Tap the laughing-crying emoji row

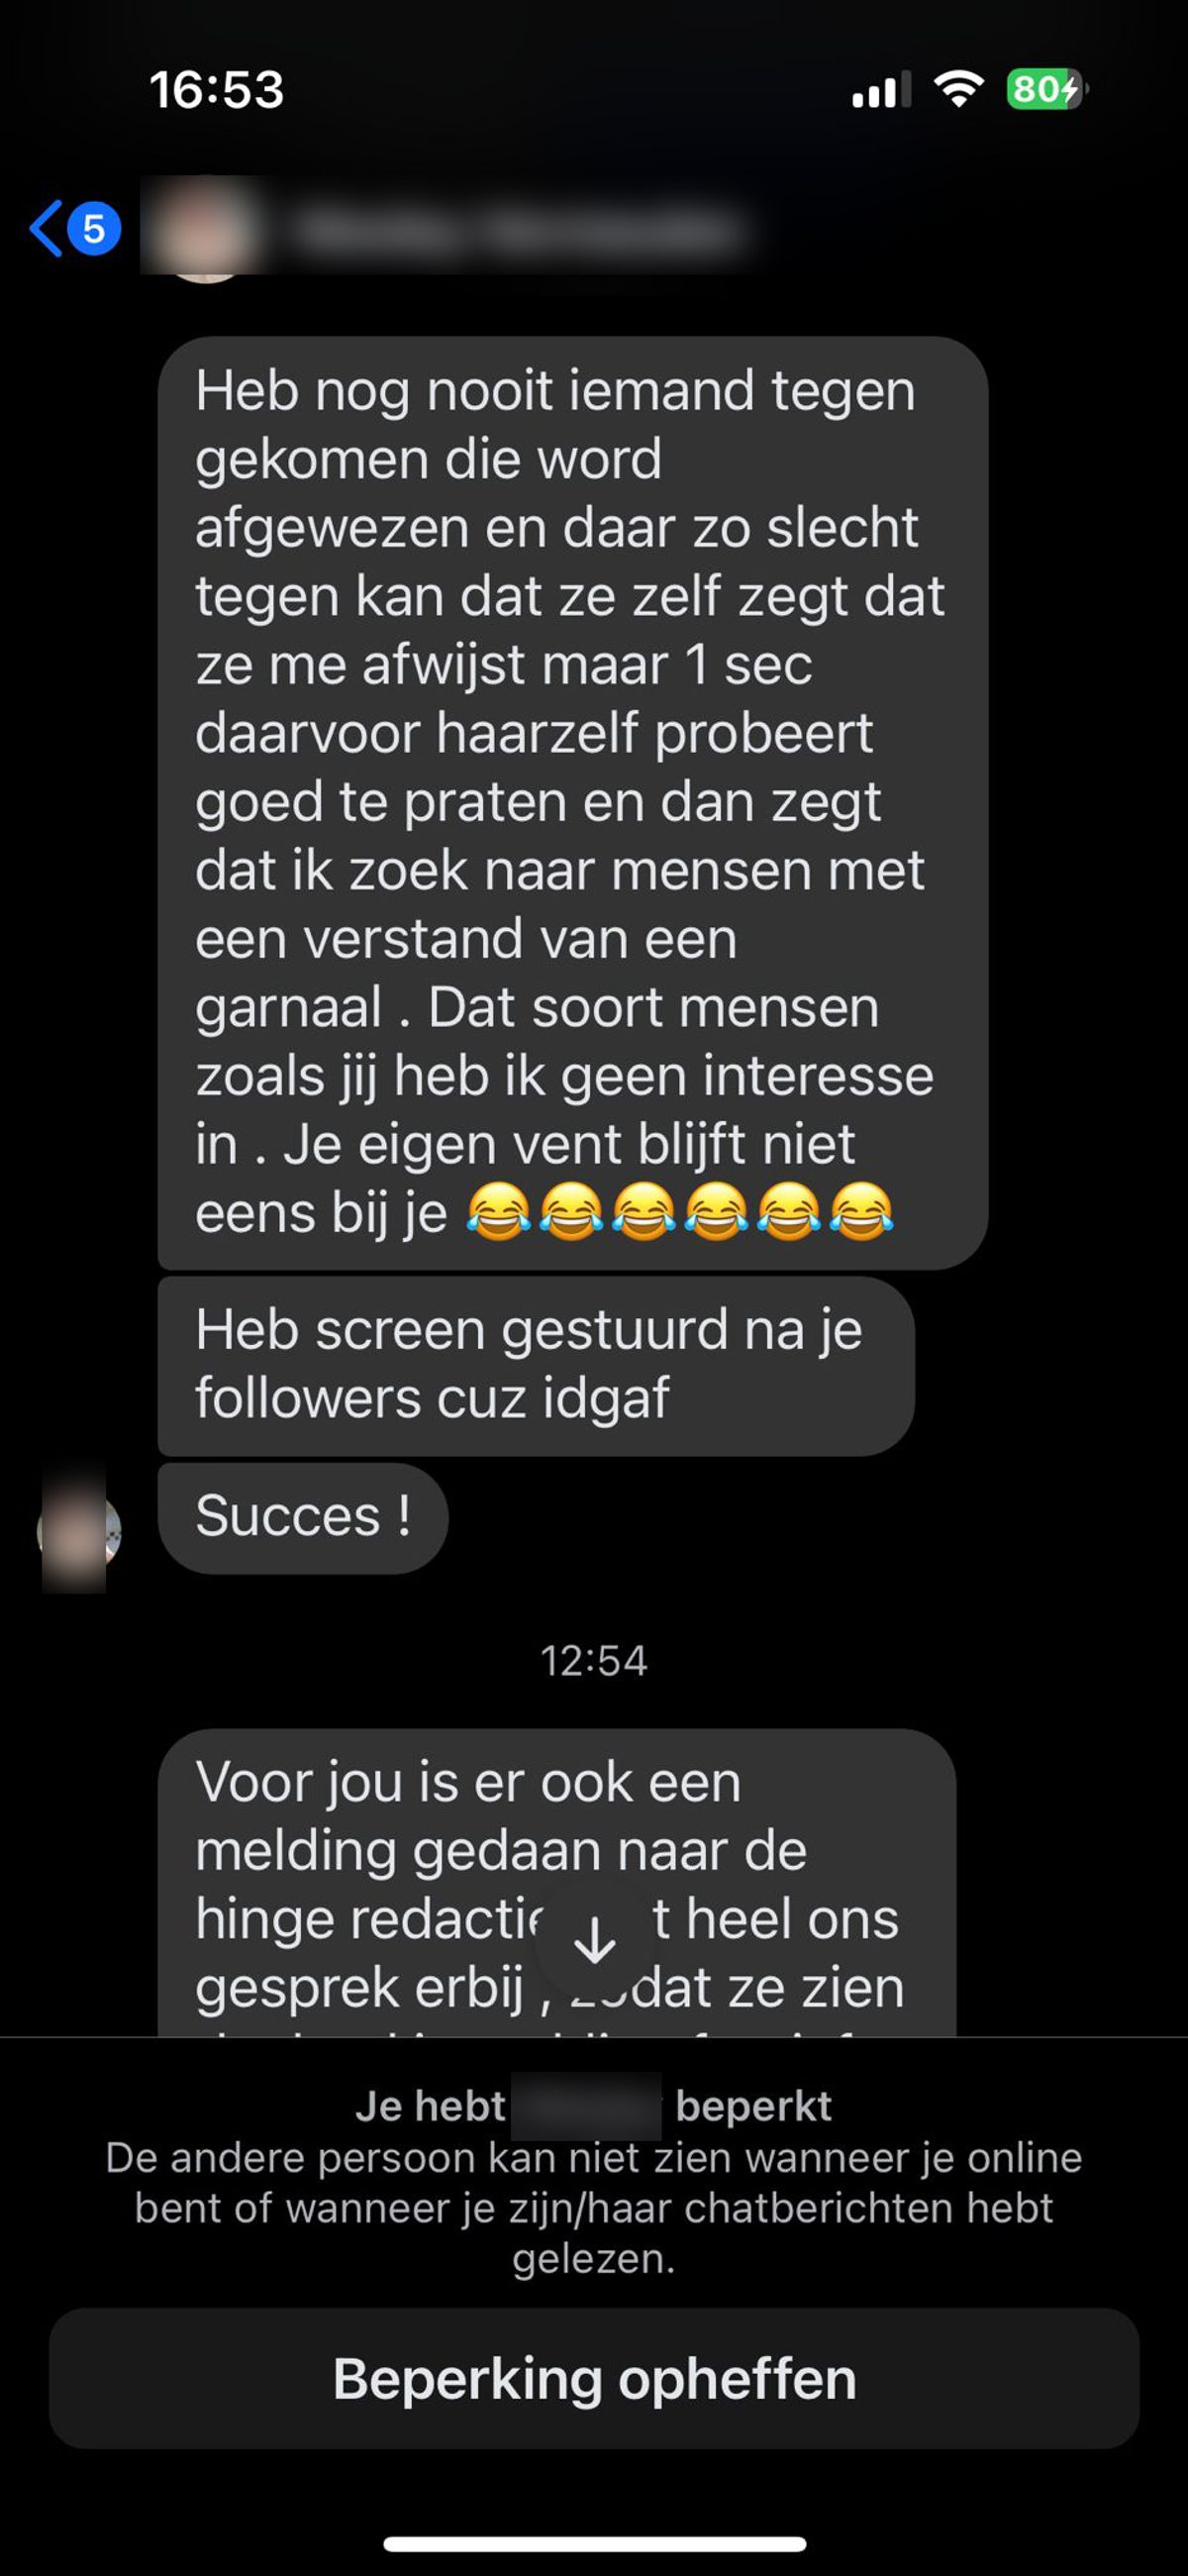point(680,1212)
